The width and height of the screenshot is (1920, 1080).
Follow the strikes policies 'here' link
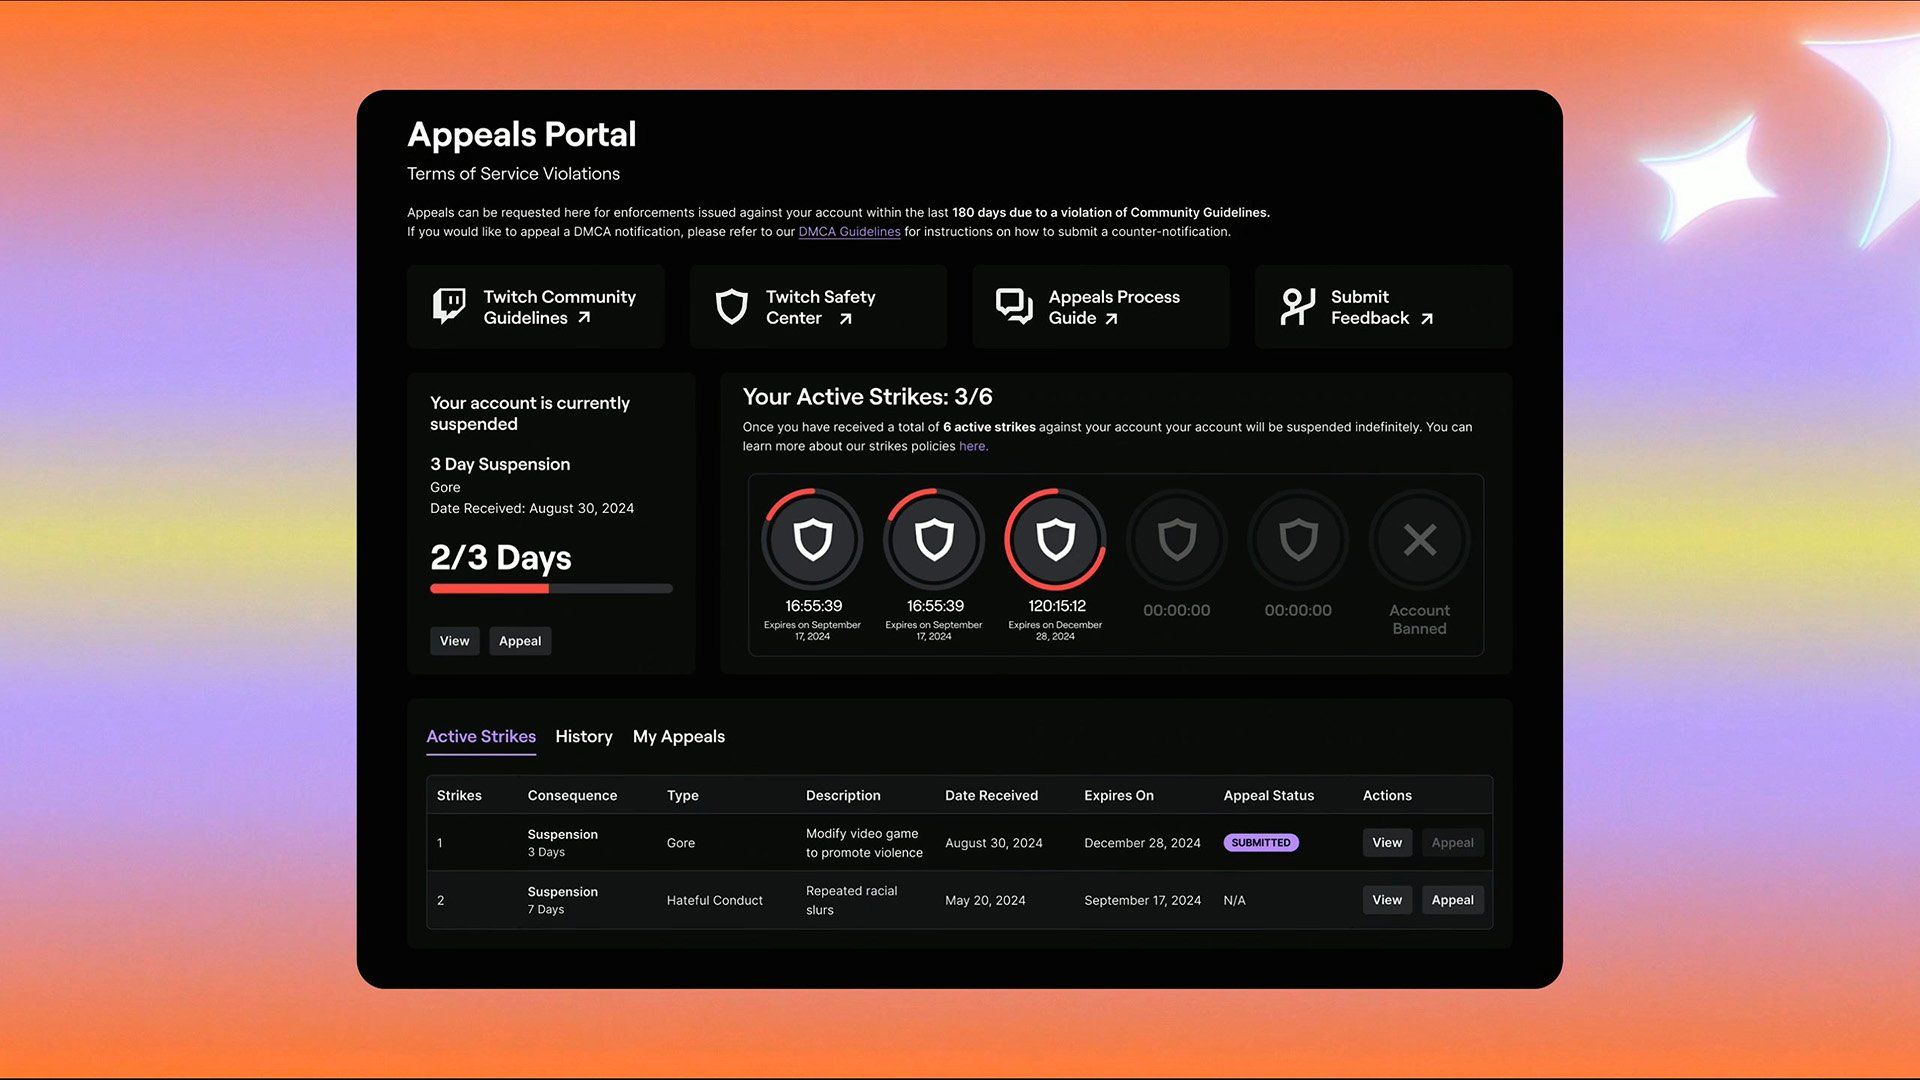[x=972, y=447]
